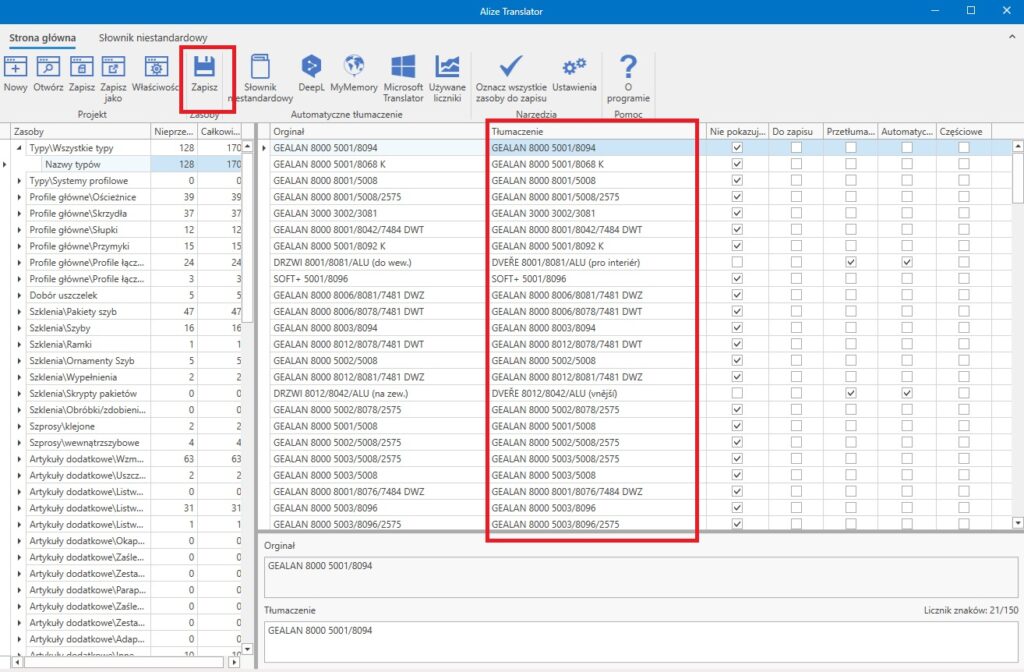Expand Szklenia\Pakiety szyb node
This screenshot has width=1024, height=672.
(19, 312)
